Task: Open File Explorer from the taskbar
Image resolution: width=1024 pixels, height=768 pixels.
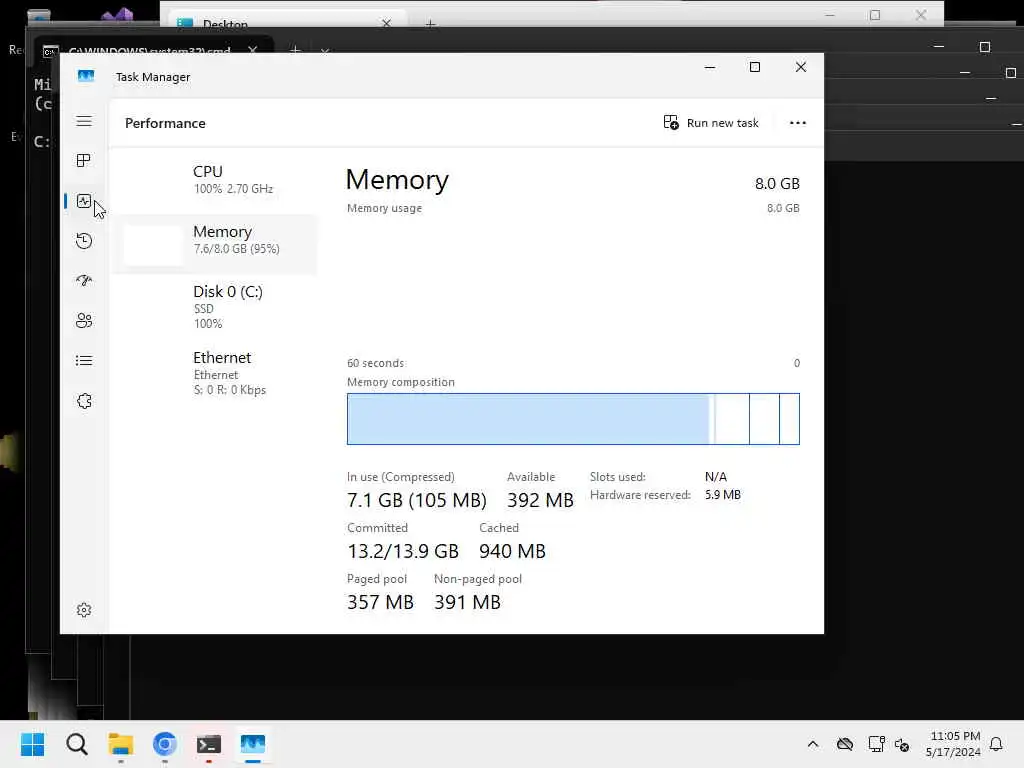Action: coord(121,744)
